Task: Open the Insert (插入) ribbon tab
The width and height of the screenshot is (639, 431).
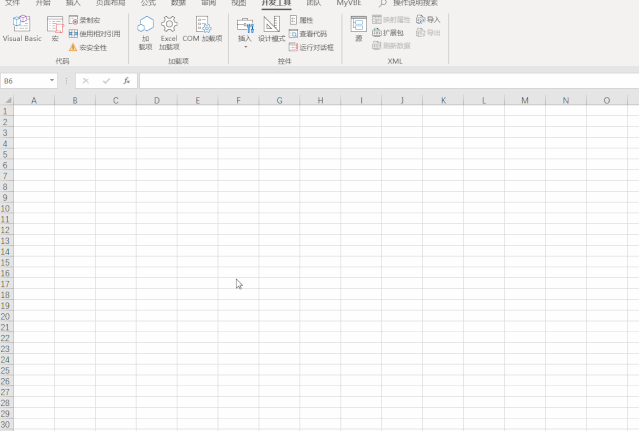Action: [x=73, y=3]
